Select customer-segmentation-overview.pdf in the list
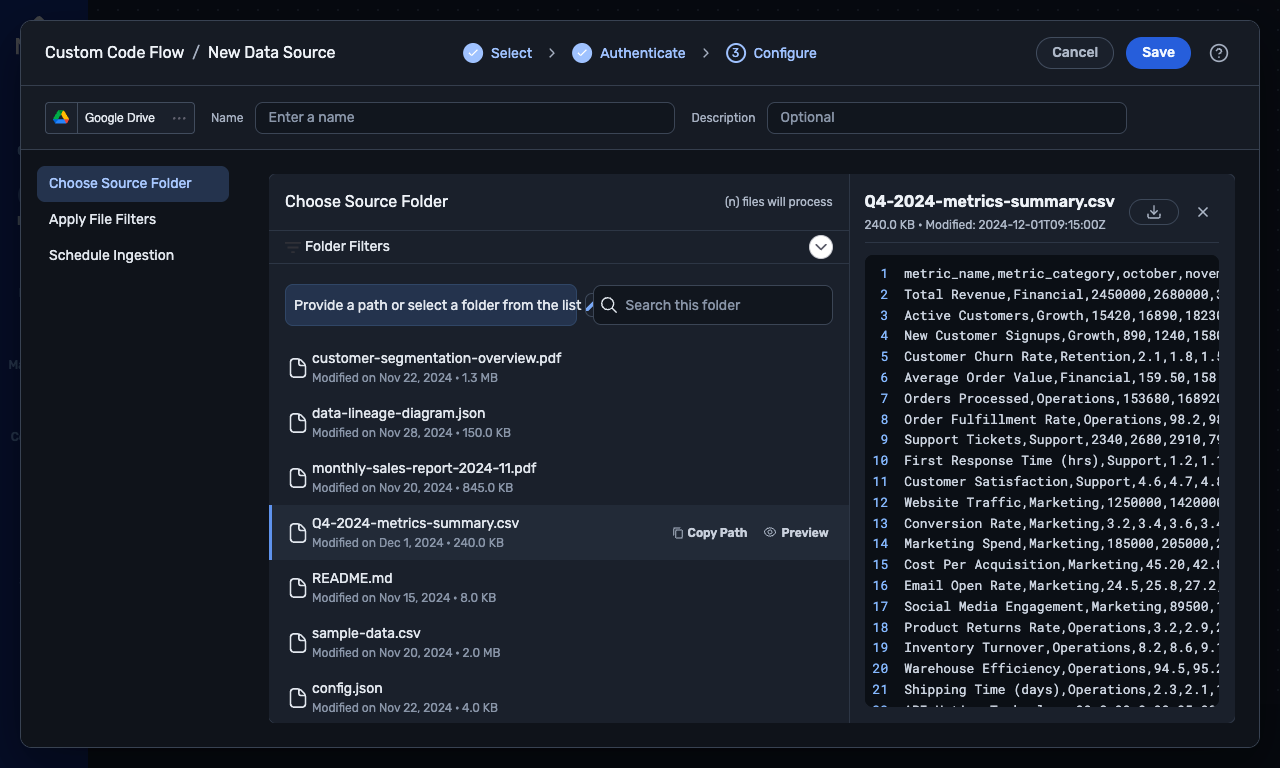1280x768 pixels. (559, 368)
